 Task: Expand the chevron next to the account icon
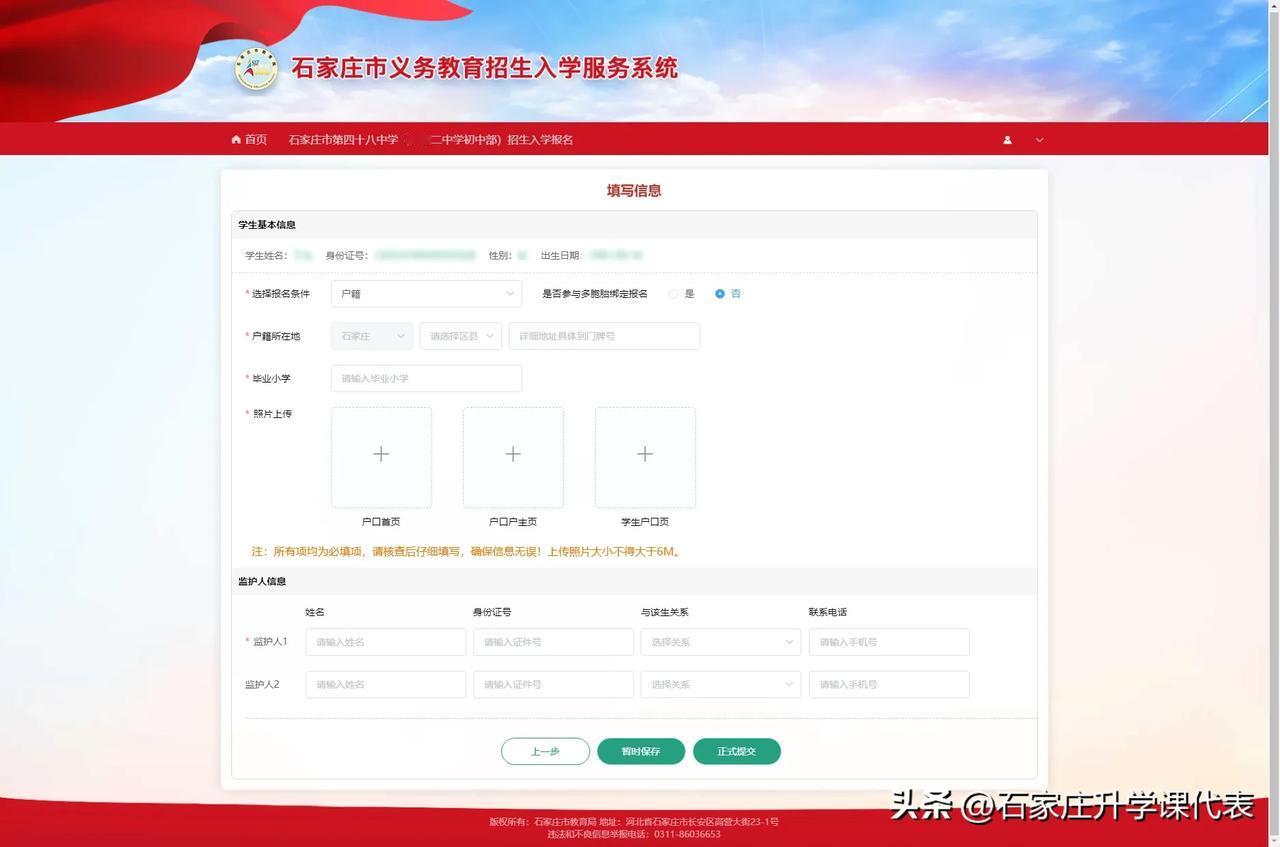click(1039, 140)
